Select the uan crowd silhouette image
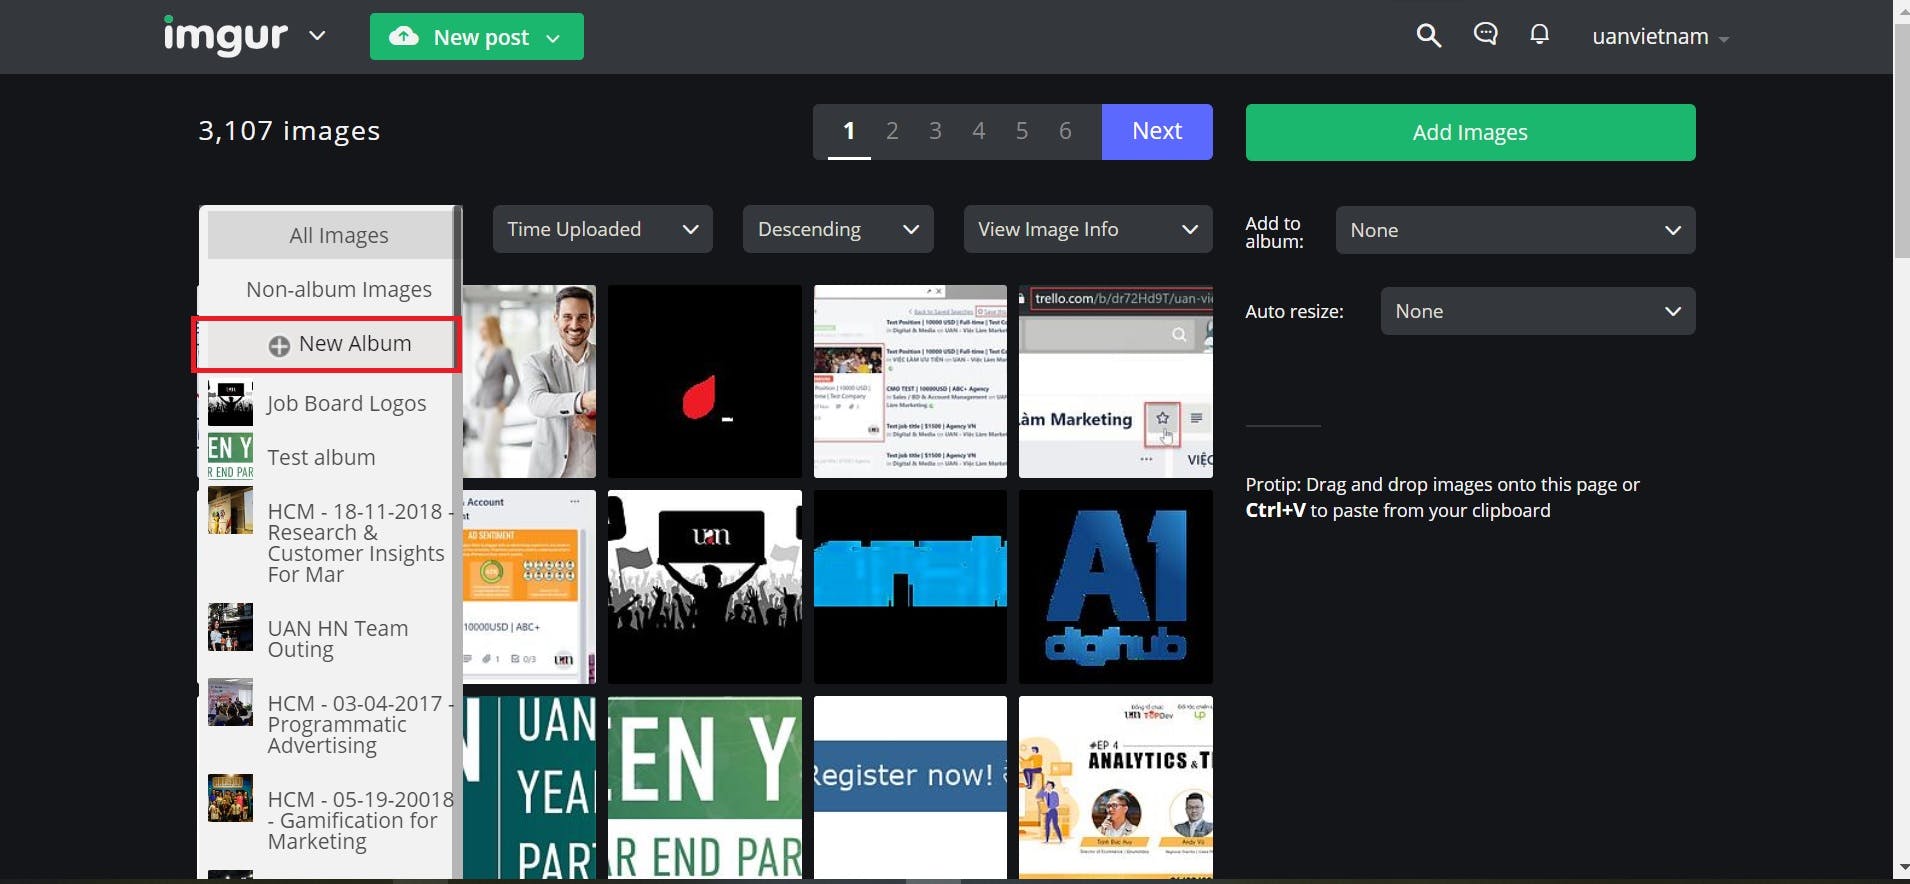Viewport: 1910px width, 884px height. [705, 587]
